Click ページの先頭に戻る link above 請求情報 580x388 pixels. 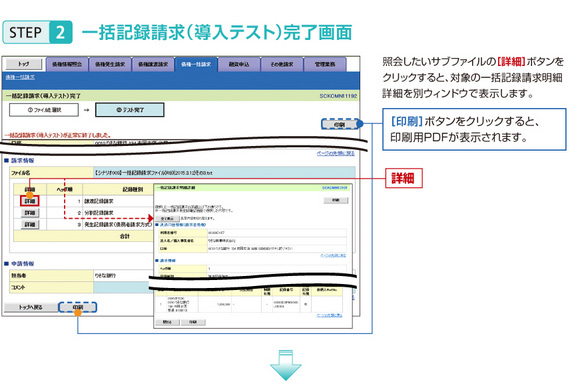pos(335,153)
